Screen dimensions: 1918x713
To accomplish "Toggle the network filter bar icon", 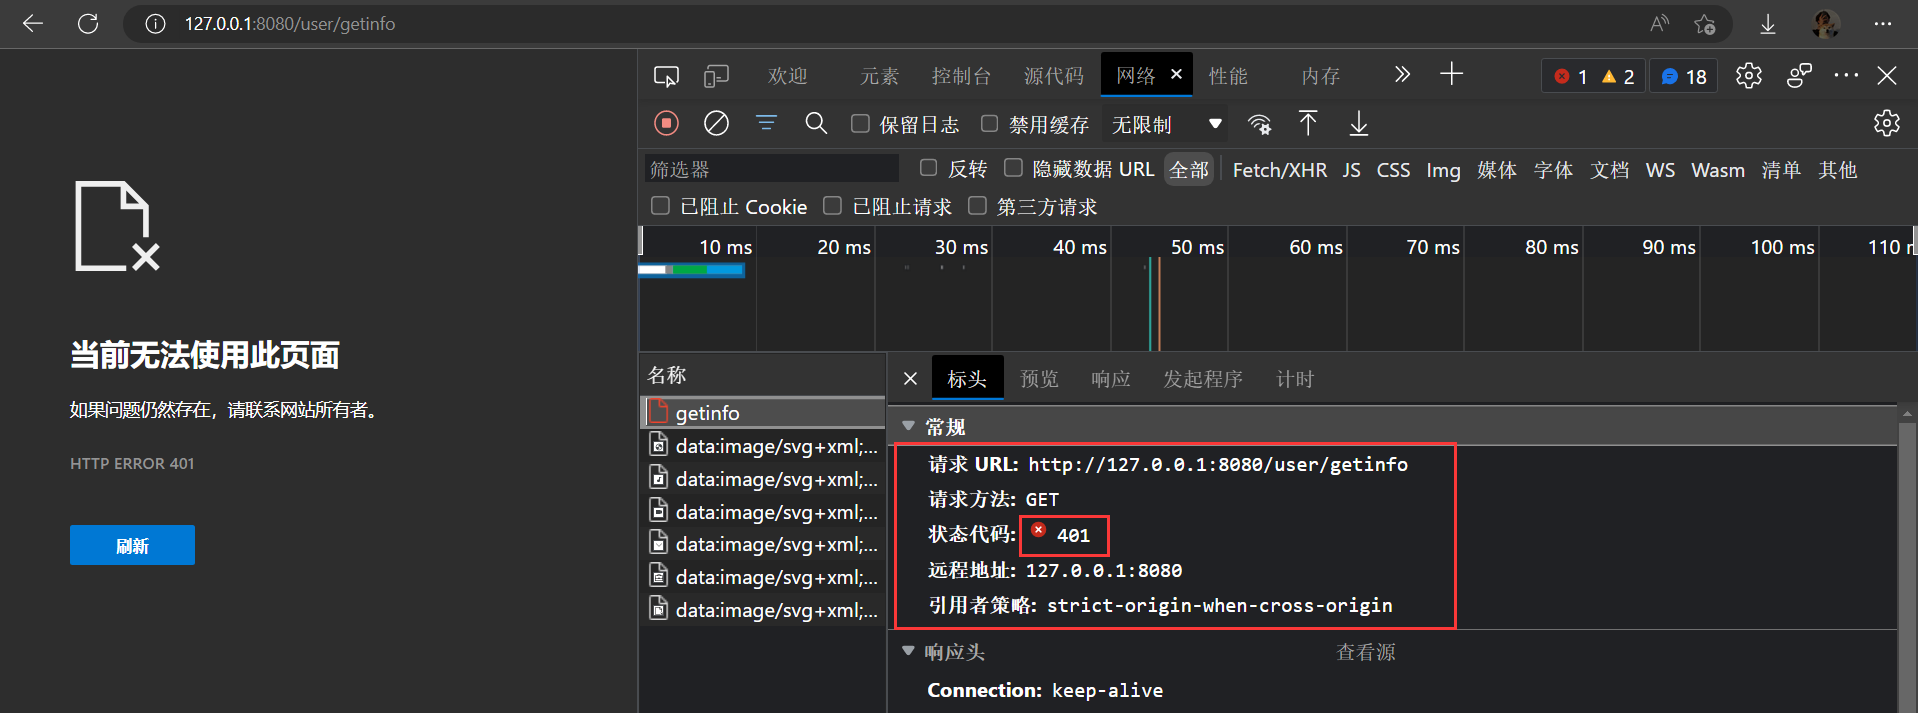I will coord(766,123).
